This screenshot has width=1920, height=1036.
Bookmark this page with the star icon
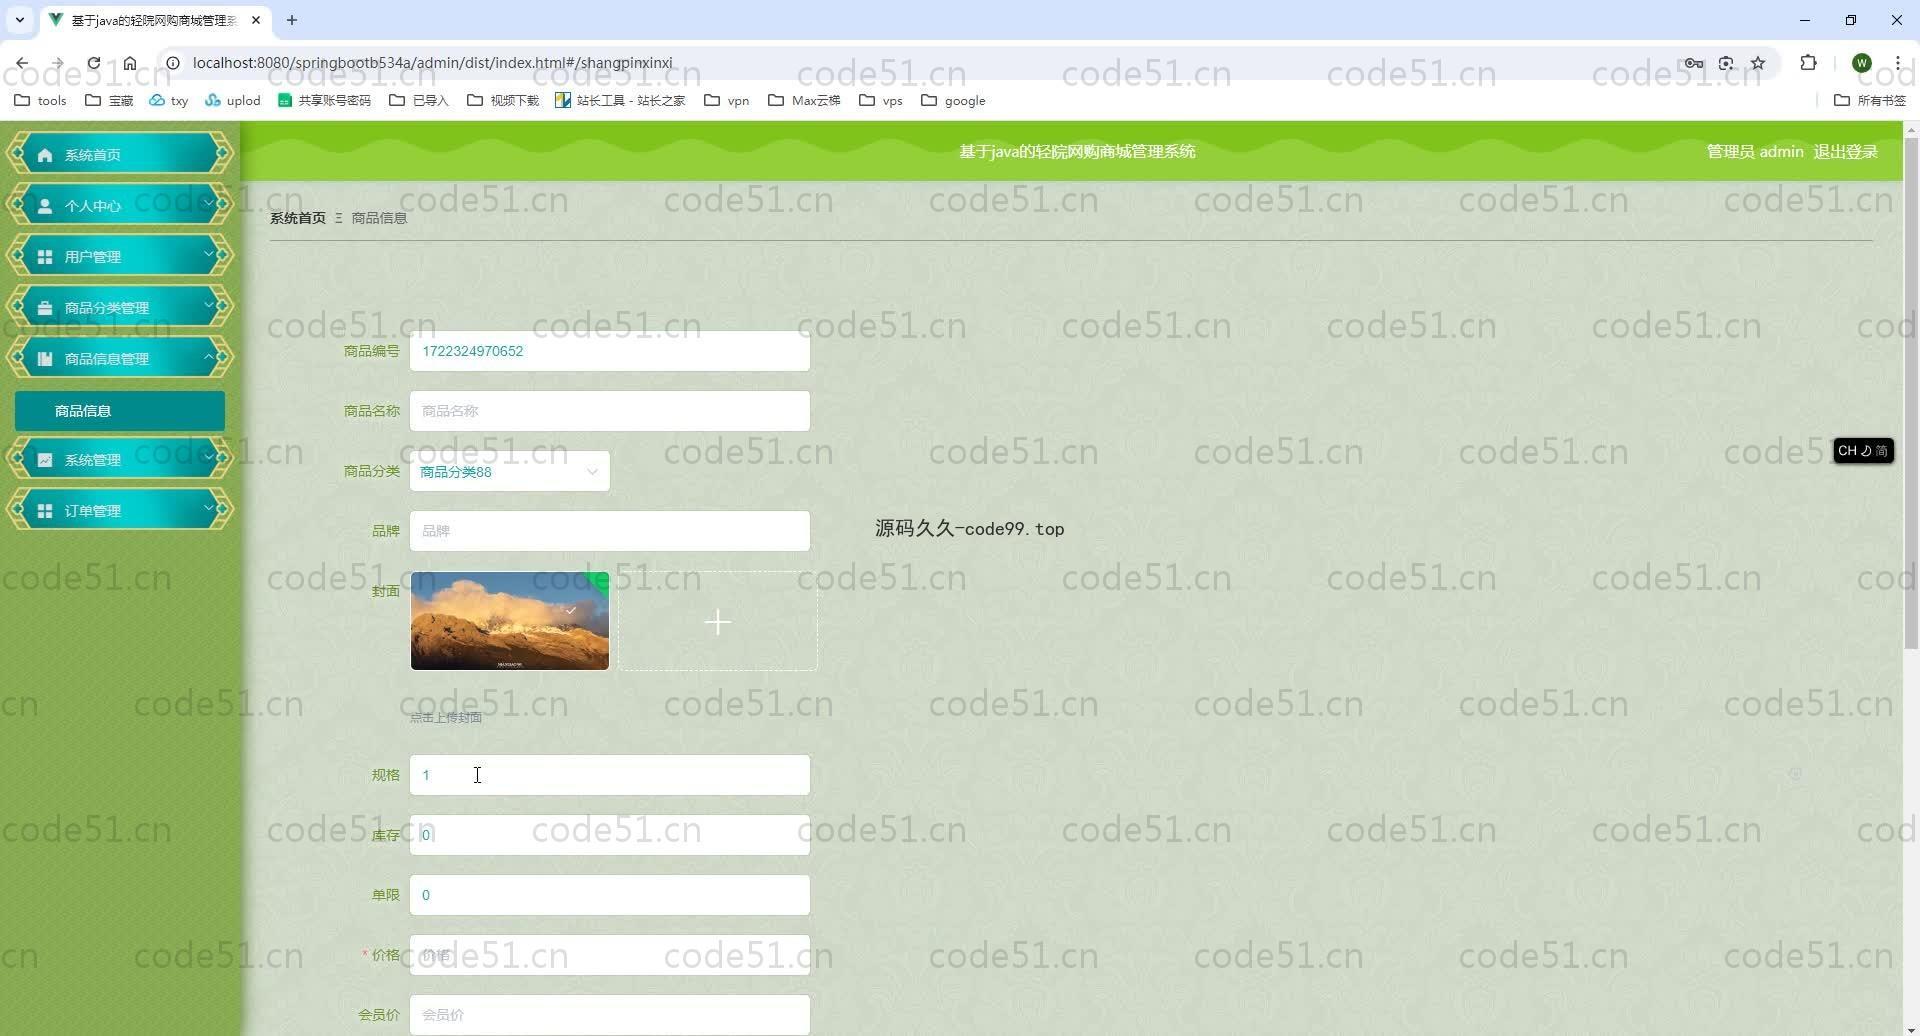click(x=1758, y=62)
